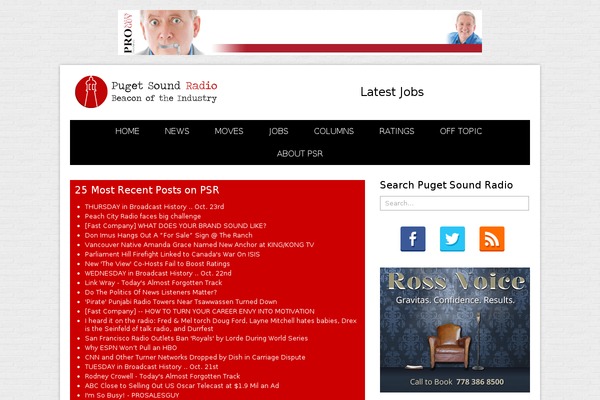600x400 pixels.
Task: Open the COLUMNS menu item
Action: [x=334, y=131]
